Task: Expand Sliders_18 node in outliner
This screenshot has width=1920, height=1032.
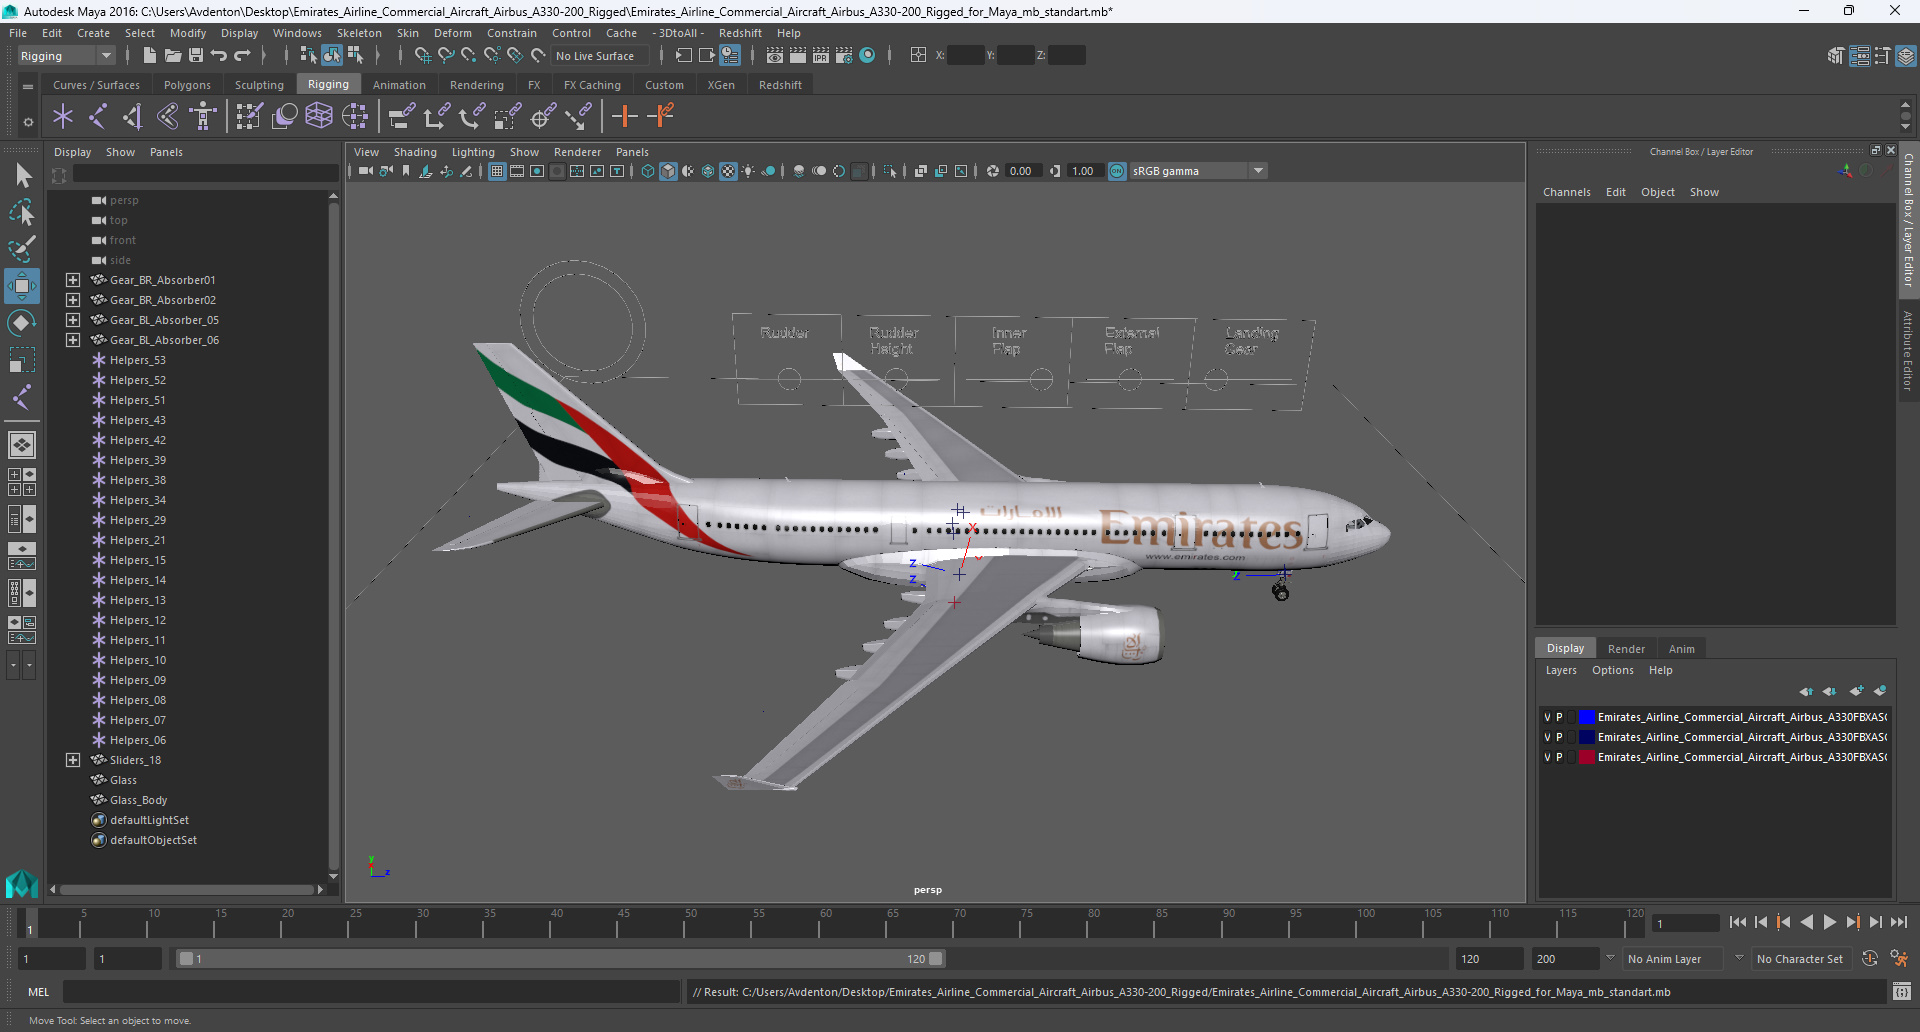Action: (x=73, y=760)
